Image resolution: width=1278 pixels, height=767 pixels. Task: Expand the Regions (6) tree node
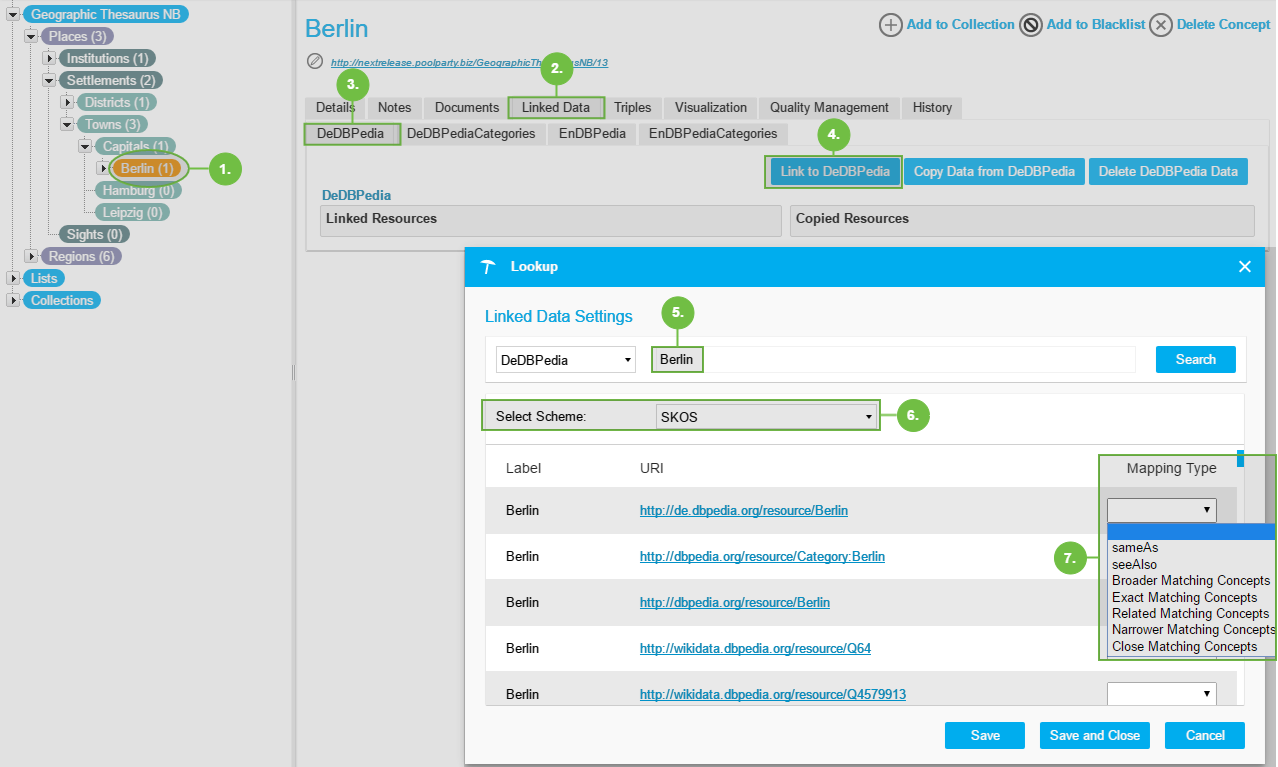[x=31, y=257]
